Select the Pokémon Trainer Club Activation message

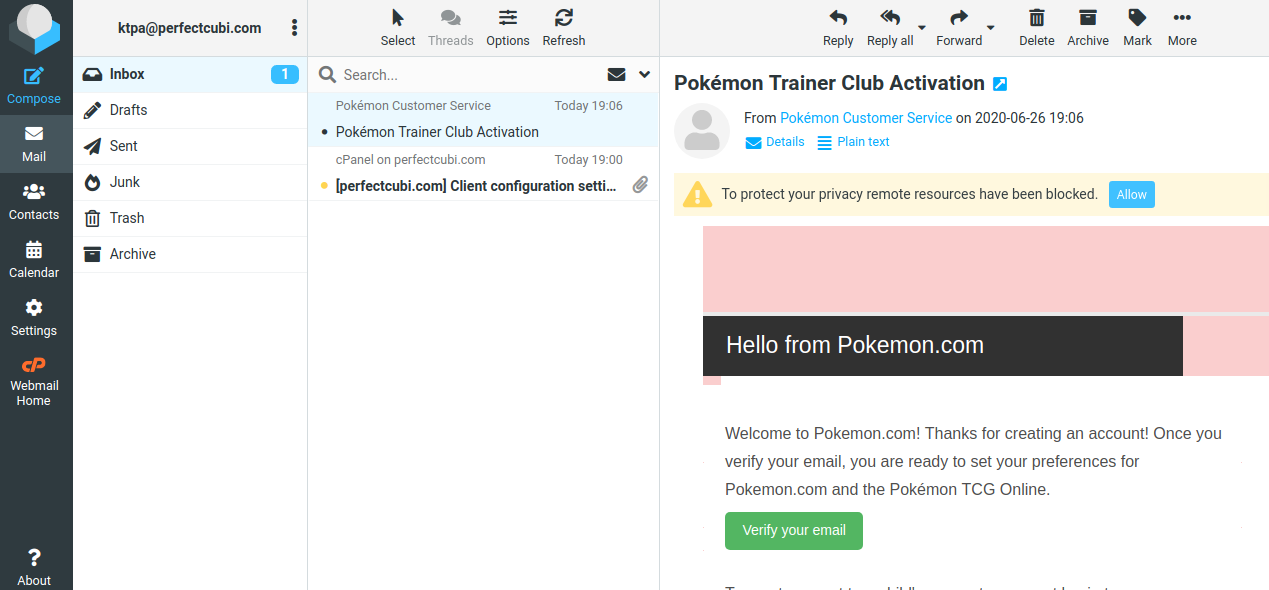(x=483, y=120)
